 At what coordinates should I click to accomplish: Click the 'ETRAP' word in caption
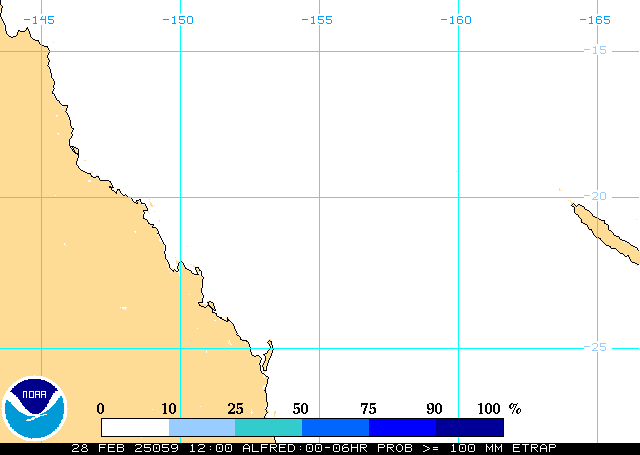click(534, 448)
